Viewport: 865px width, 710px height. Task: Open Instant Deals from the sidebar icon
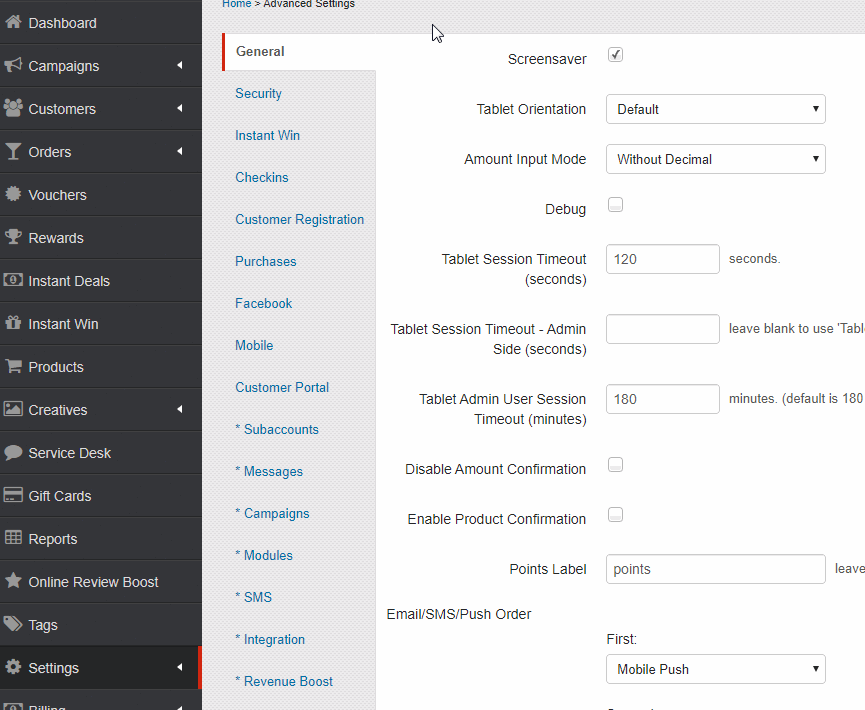coord(12,280)
